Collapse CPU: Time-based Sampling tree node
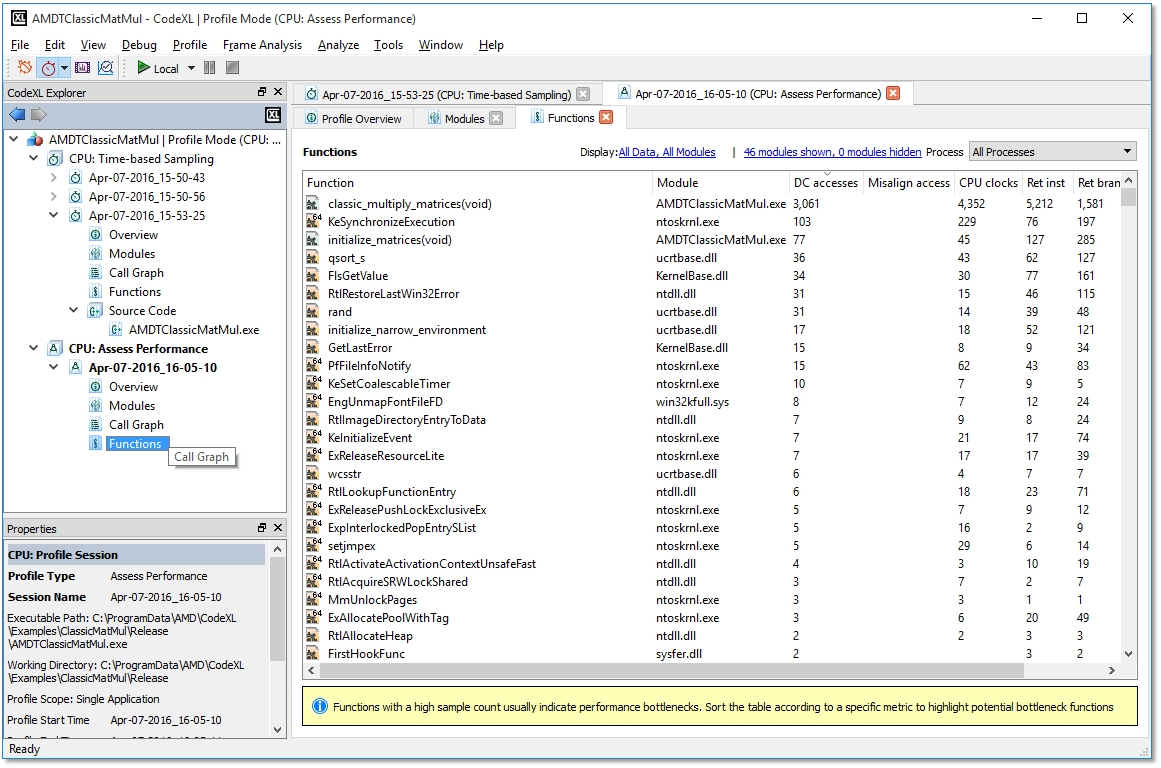Viewport: 1161px width, 768px height. (x=33, y=158)
